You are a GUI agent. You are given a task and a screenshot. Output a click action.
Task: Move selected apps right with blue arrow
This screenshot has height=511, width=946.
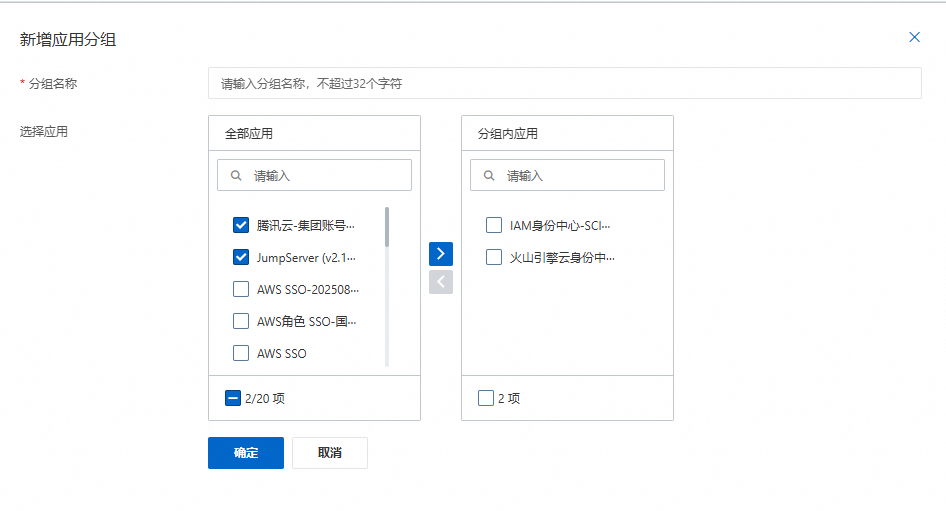(441, 254)
